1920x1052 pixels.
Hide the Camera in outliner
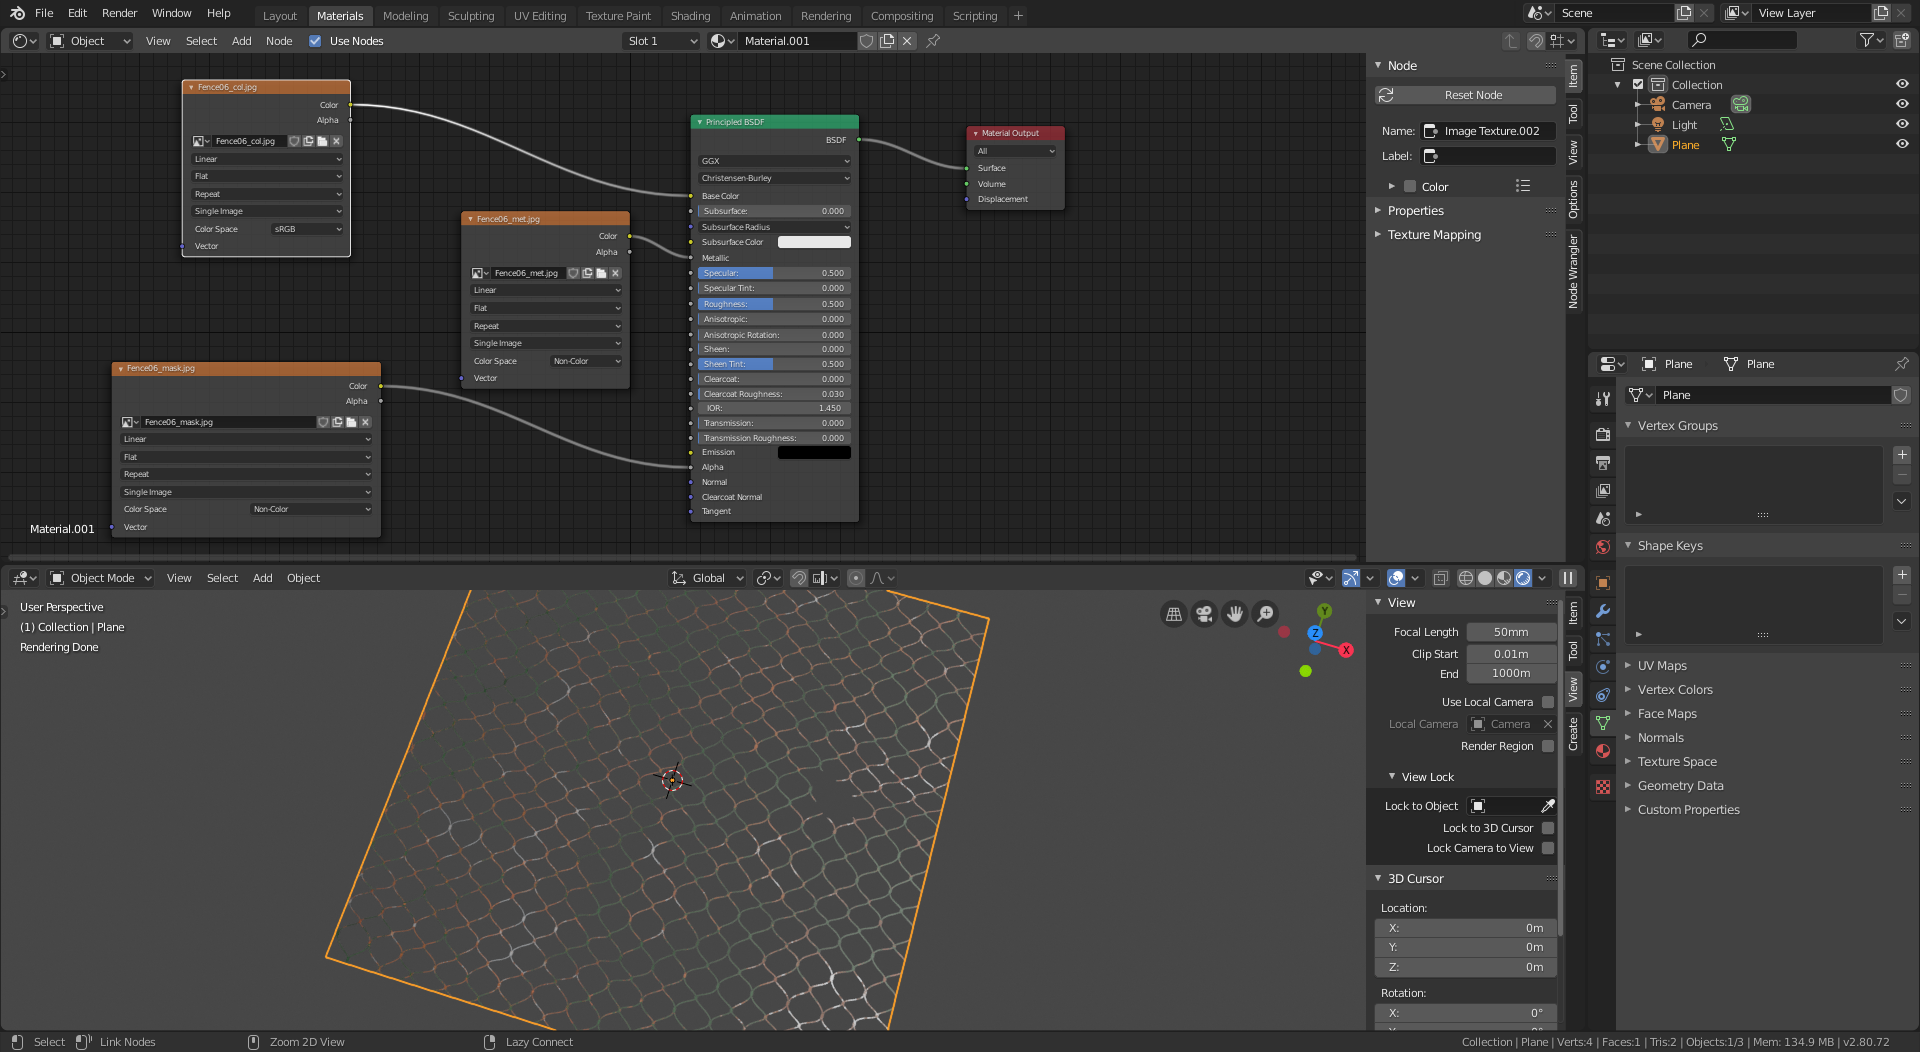tap(1902, 104)
